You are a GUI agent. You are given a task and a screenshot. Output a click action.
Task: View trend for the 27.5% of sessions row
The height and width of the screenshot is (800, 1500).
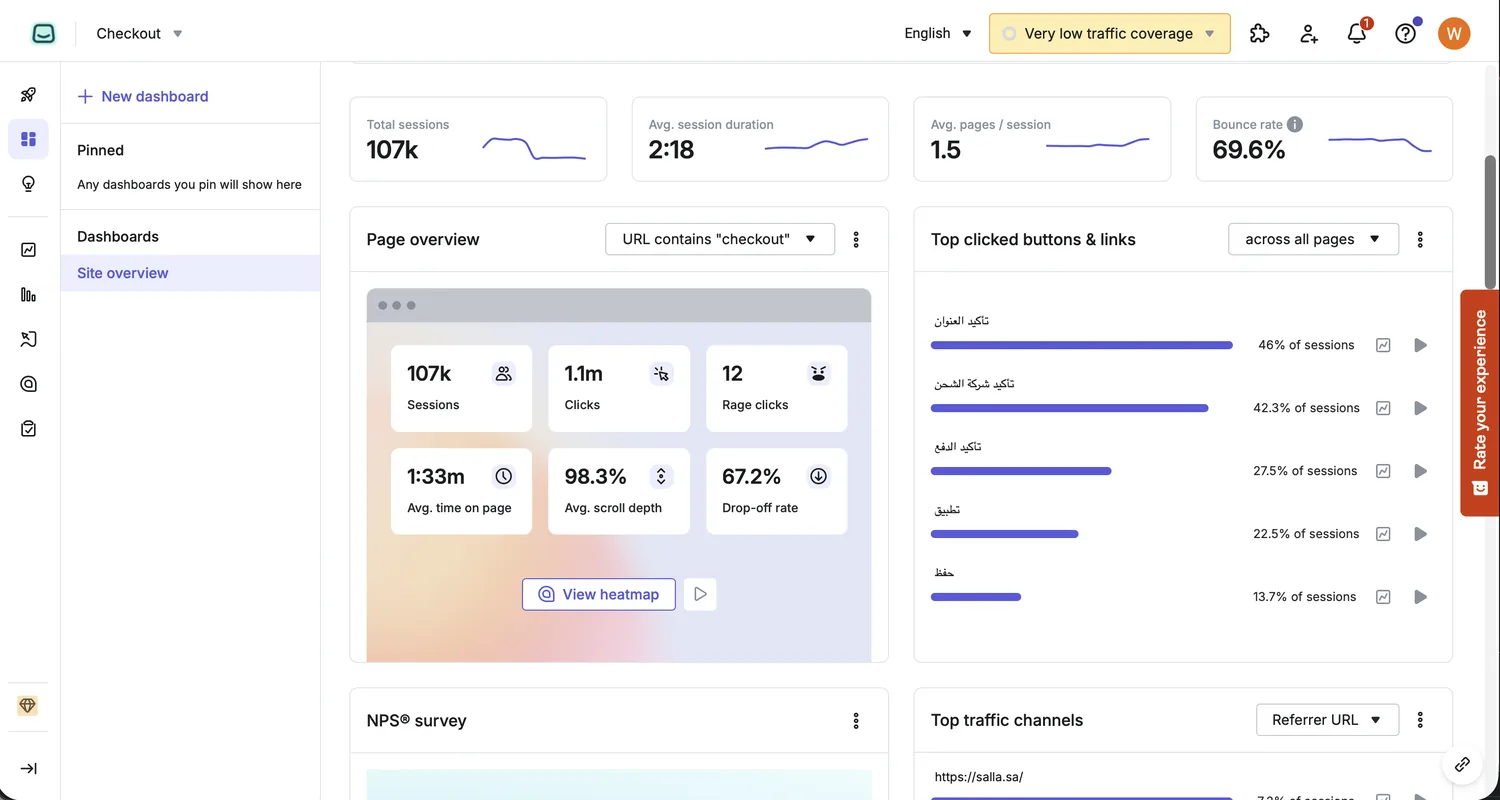(1383, 471)
